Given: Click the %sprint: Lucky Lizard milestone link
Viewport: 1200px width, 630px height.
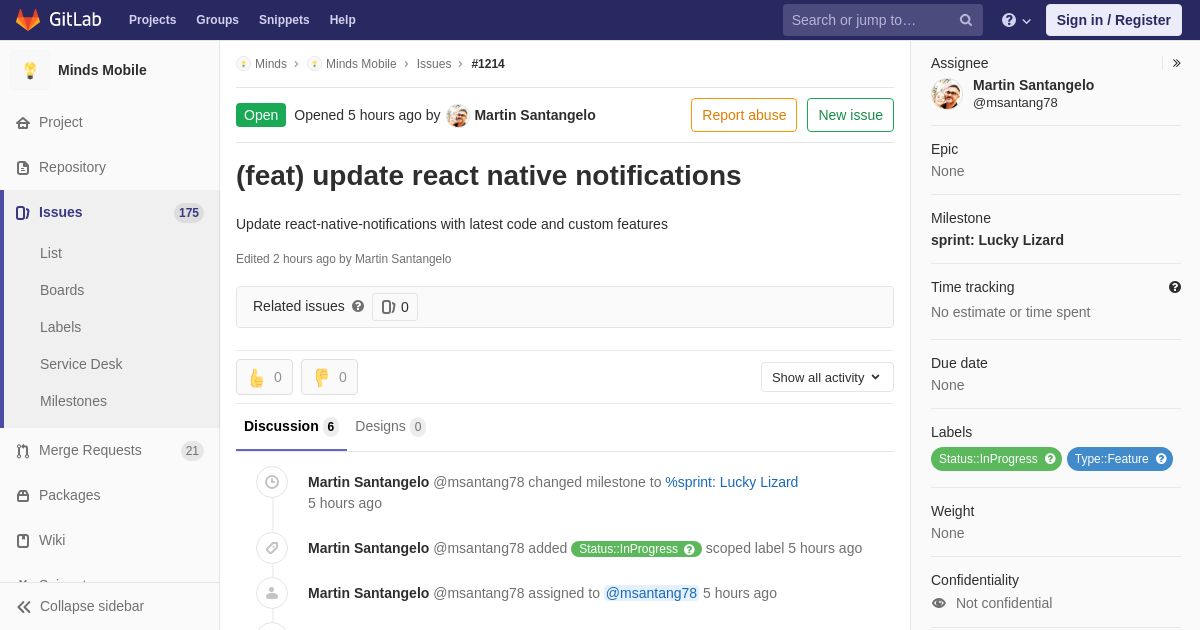Looking at the screenshot, I should [732, 482].
